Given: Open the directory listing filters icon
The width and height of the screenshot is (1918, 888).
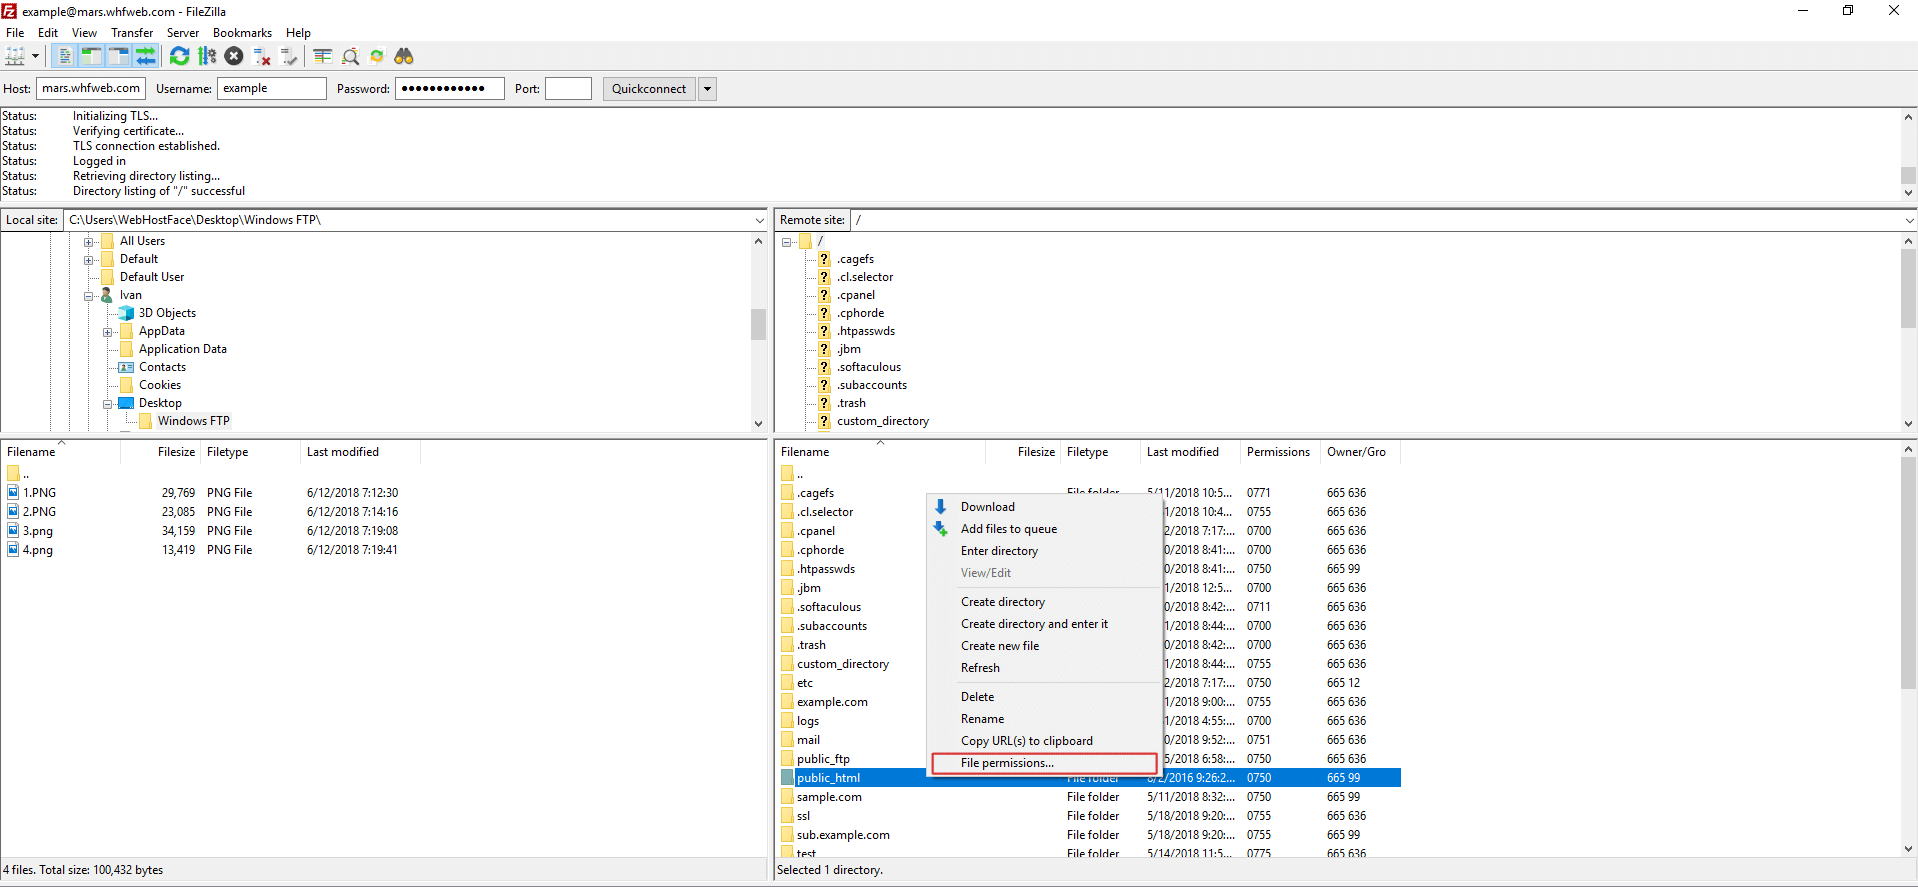Looking at the screenshot, I should click(x=322, y=56).
